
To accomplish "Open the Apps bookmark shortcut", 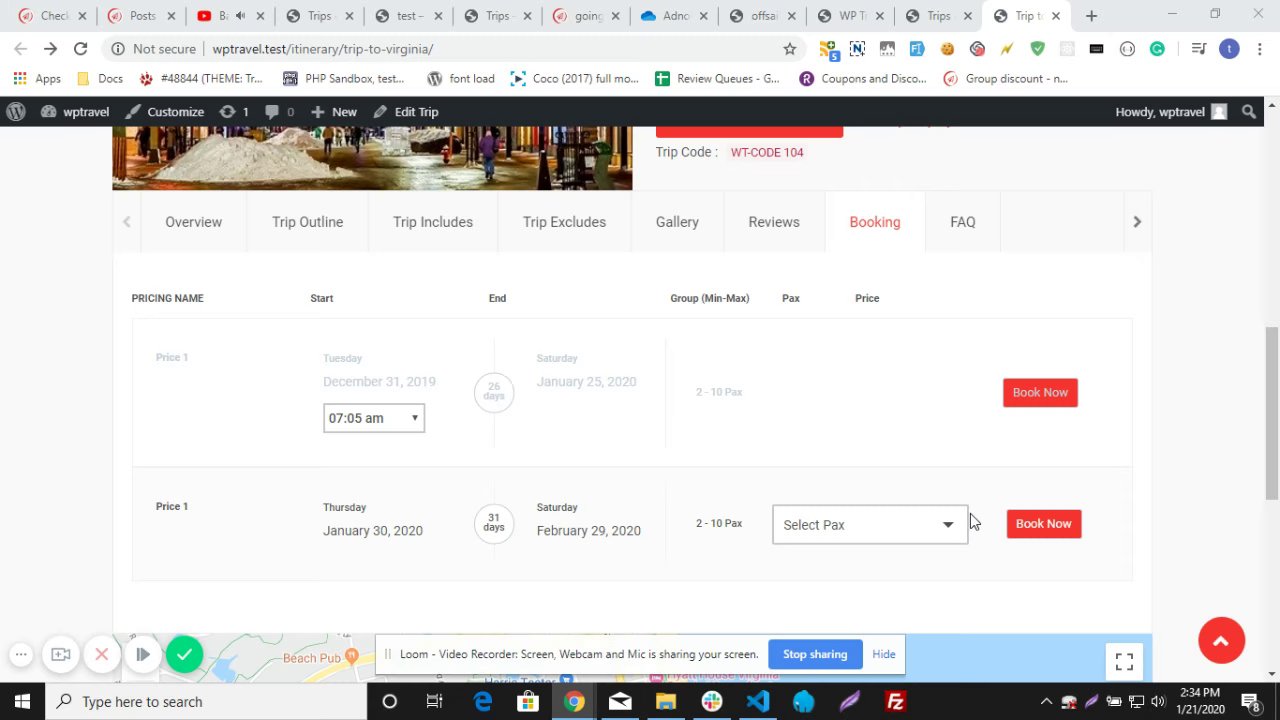I will pyautogui.click(x=37, y=79).
